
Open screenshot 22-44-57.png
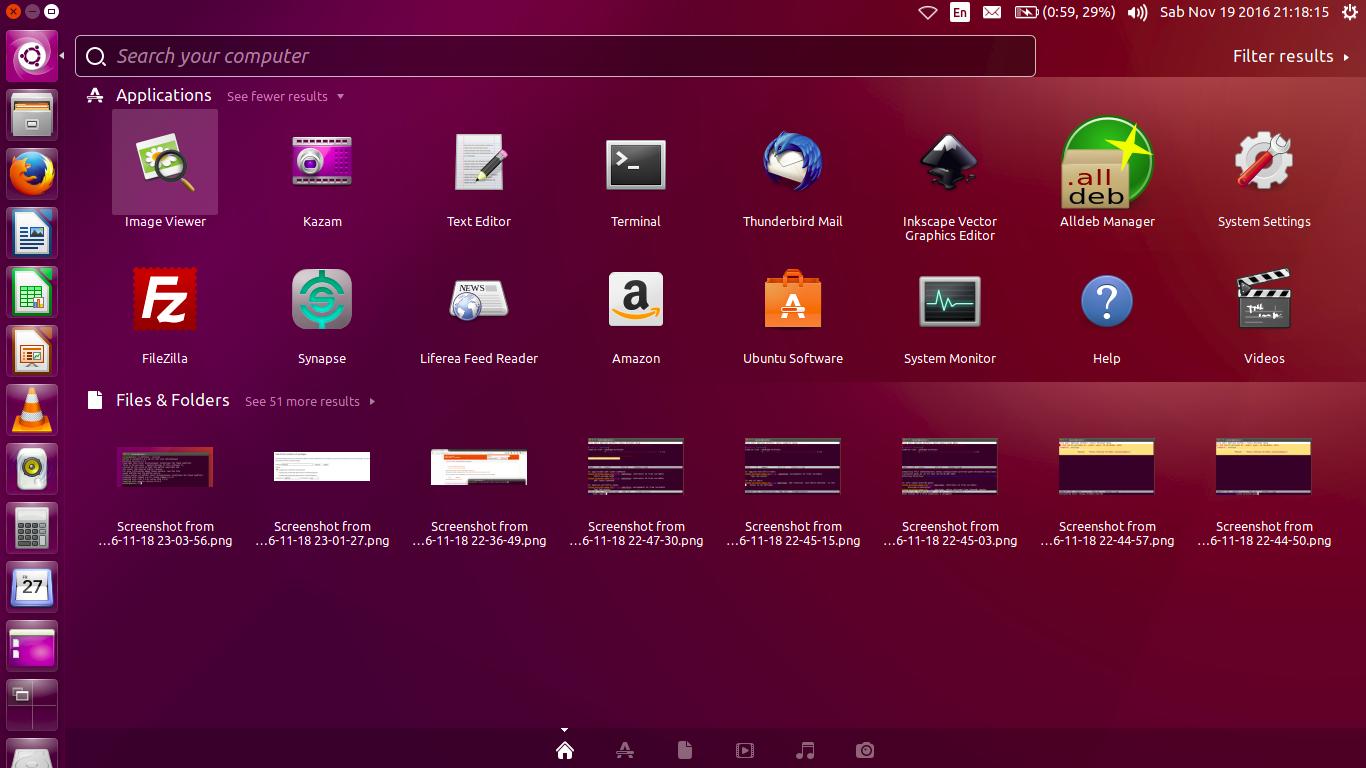click(x=1107, y=466)
